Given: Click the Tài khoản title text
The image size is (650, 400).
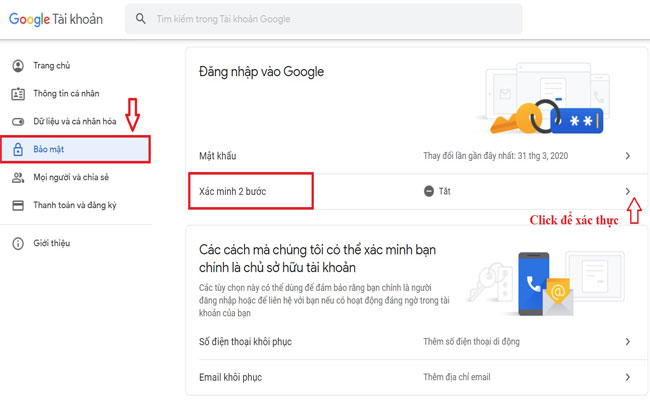Looking at the screenshot, I should [78, 19].
